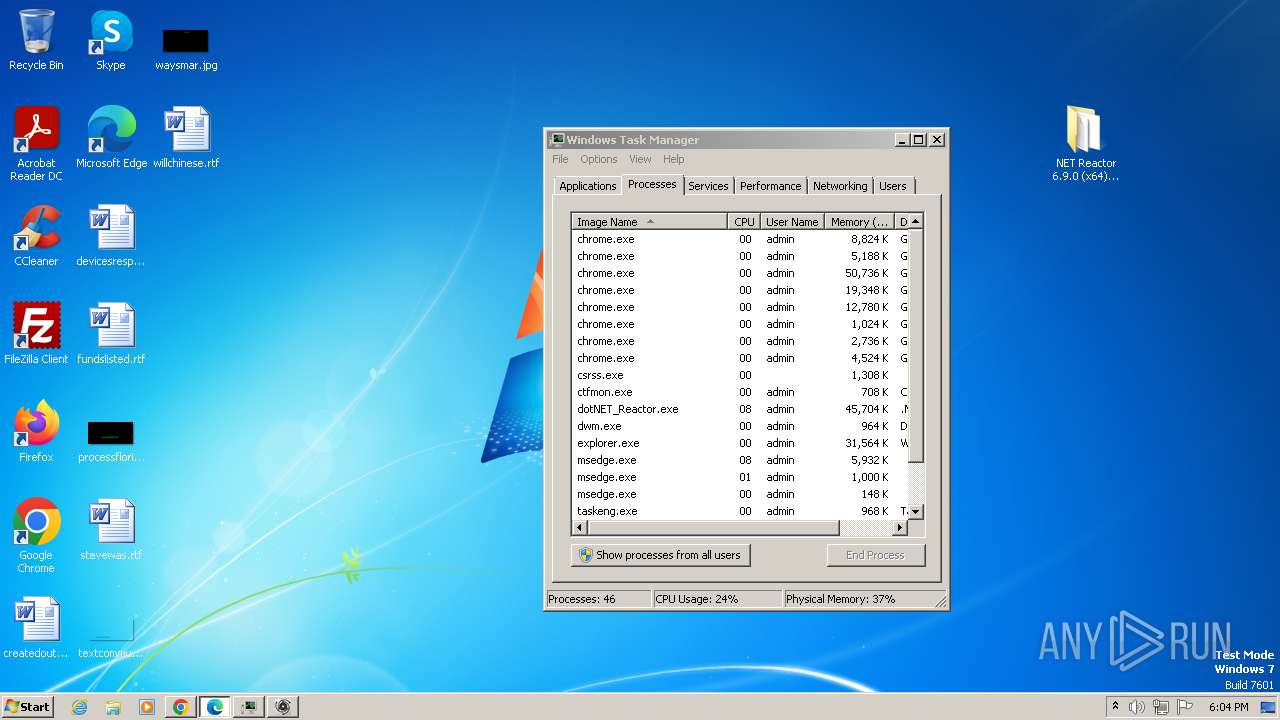Open Acrobat Reader DC shortcut

coord(36,144)
